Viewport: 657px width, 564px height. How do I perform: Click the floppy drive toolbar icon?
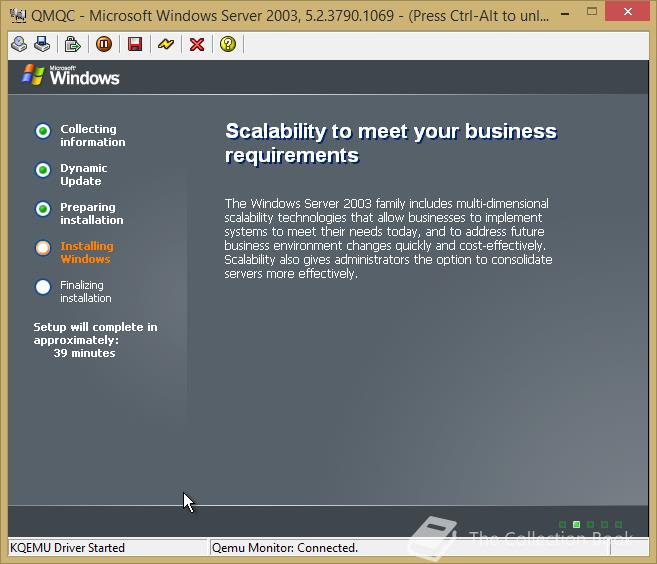click(42, 44)
